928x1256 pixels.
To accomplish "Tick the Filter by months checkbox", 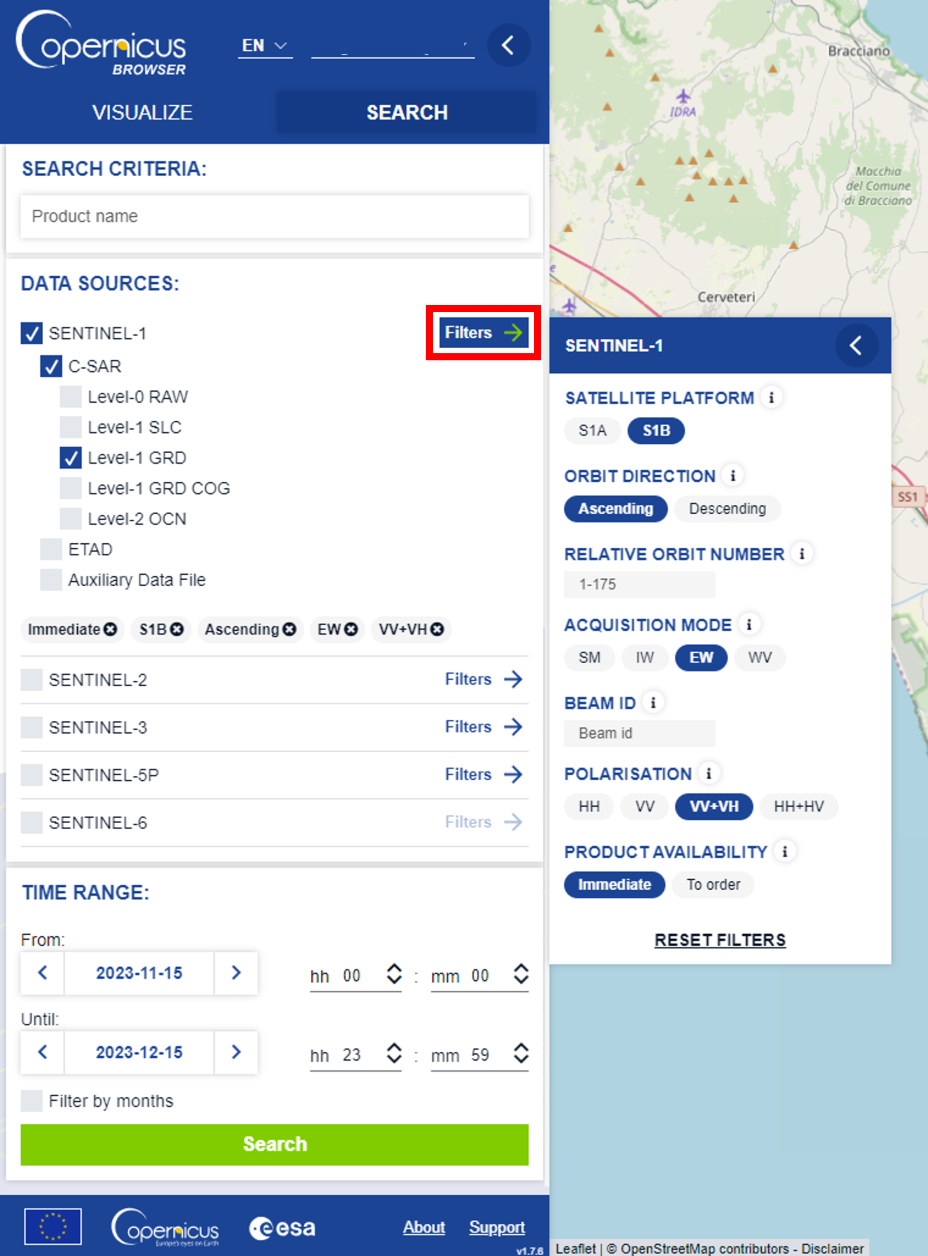I will [x=32, y=1101].
